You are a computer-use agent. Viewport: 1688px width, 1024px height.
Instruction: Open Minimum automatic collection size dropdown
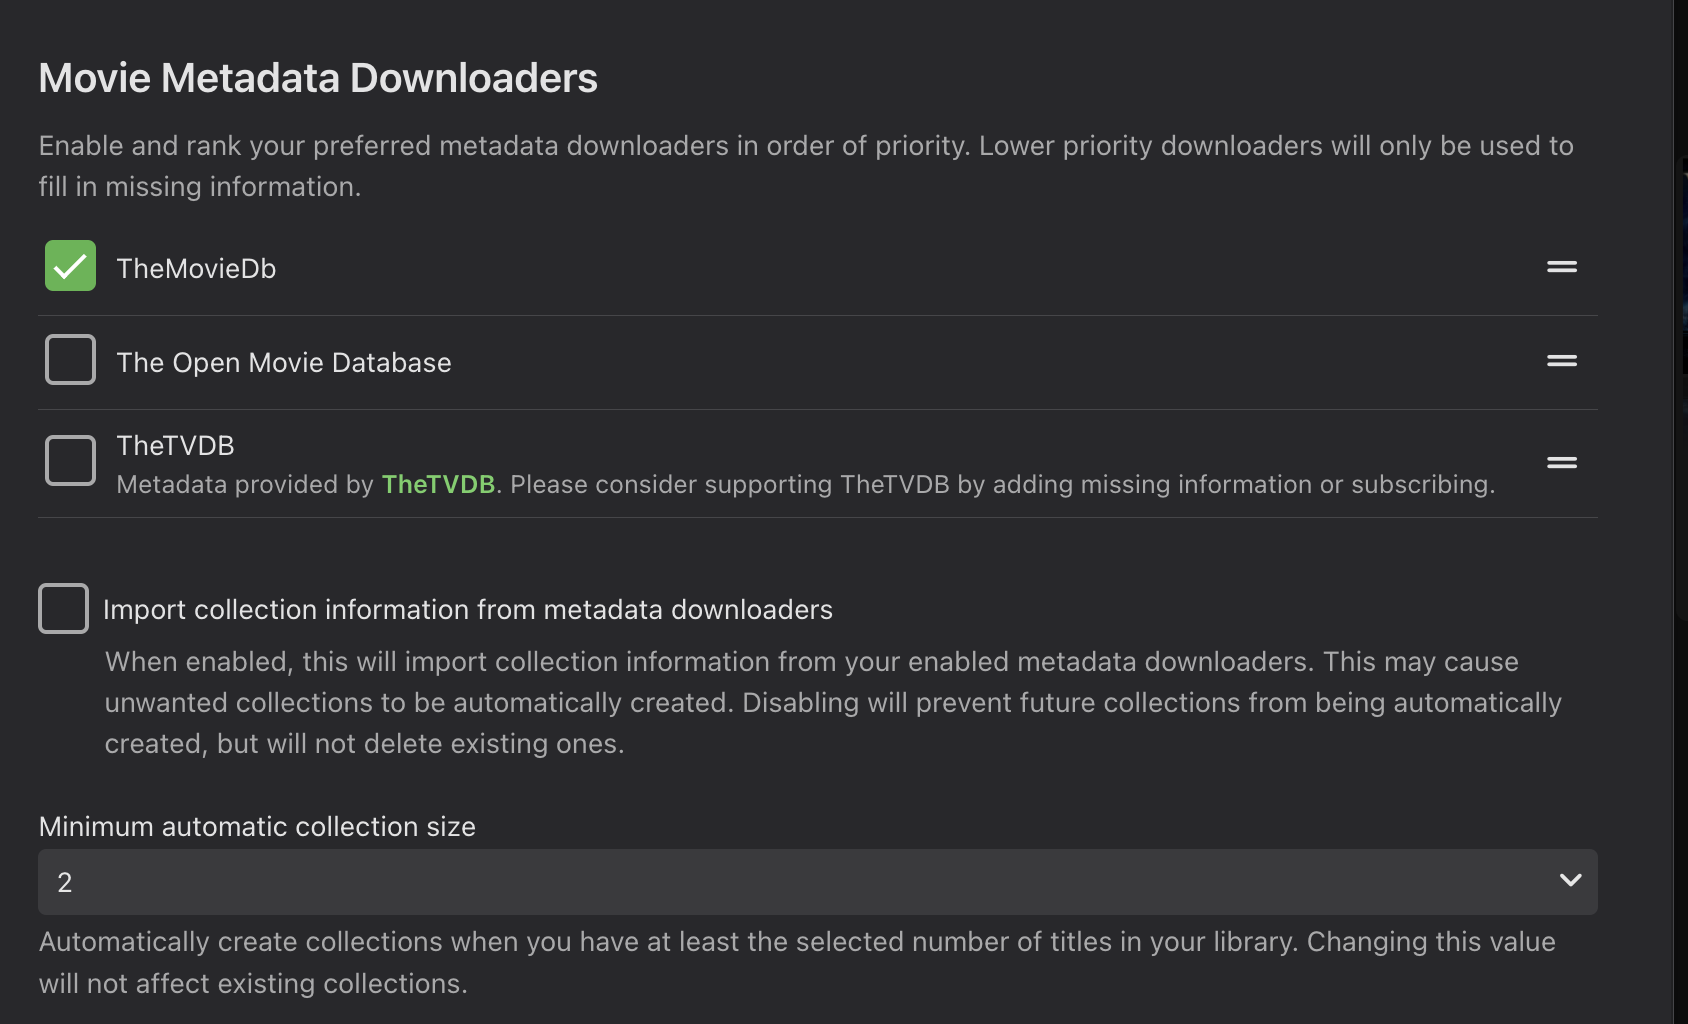(816, 882)
